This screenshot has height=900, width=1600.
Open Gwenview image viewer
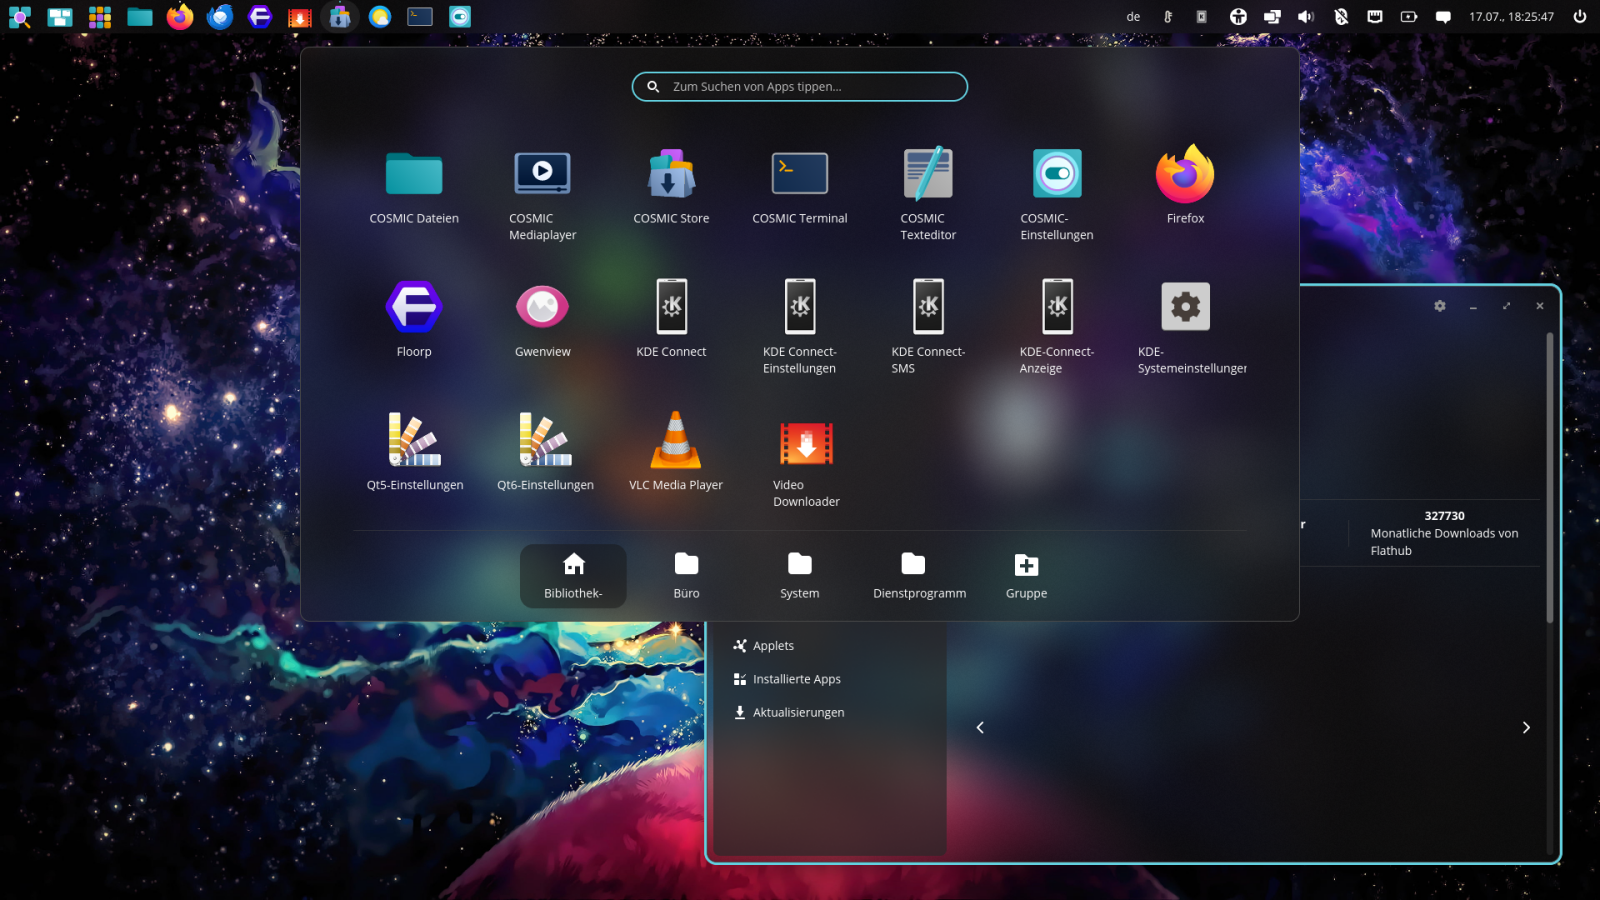point(542,321)
